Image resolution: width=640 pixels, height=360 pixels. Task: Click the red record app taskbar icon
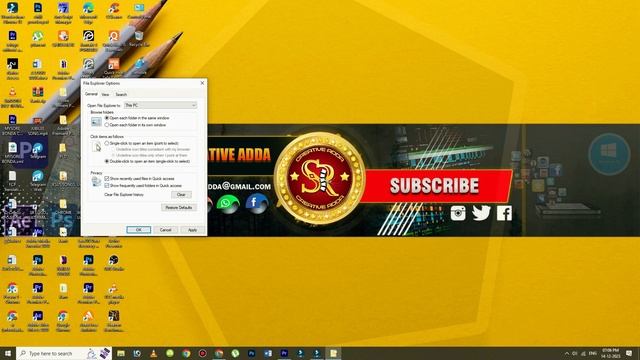click(202, 353)
